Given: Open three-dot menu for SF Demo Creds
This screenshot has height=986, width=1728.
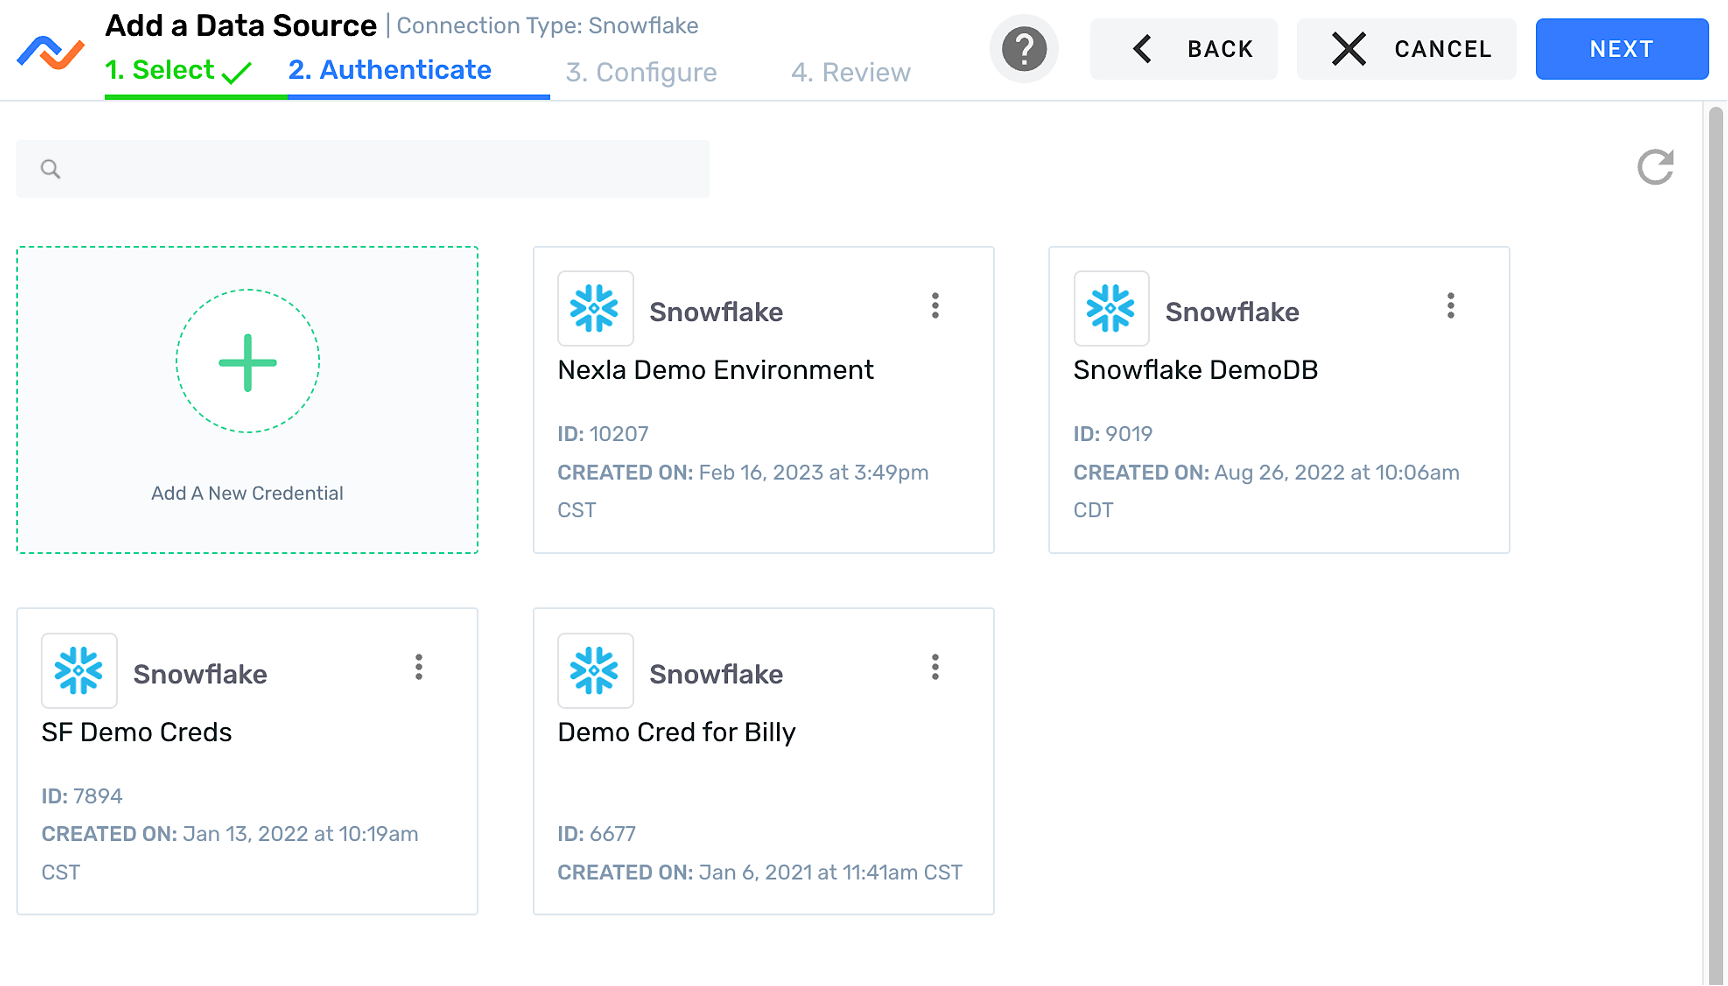Looking at the screenshot, I should pyautogui.click(x=419, y=667).
